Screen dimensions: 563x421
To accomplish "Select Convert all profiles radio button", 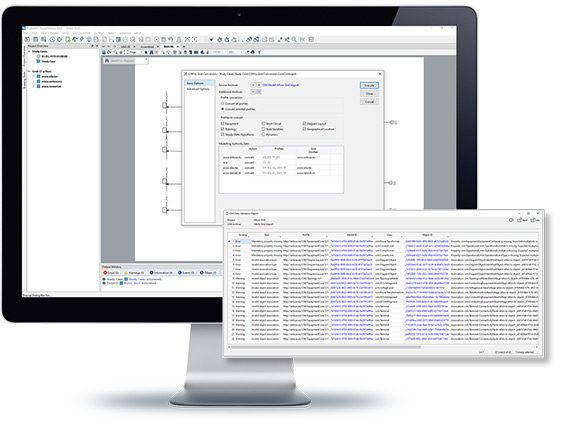I will [x=223, y=103].
